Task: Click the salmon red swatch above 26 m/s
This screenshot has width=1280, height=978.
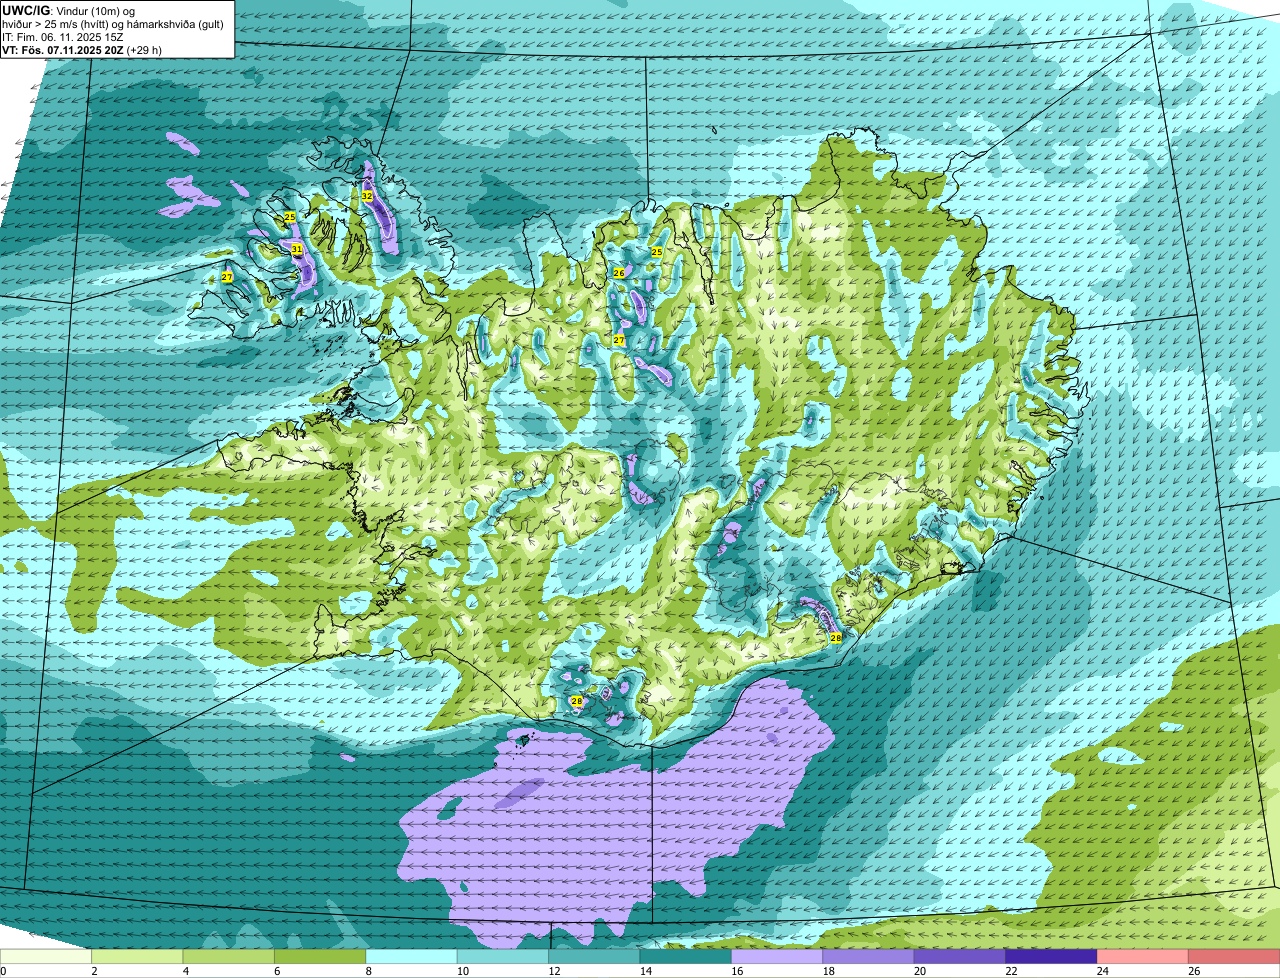Action: coord(1234,957)
